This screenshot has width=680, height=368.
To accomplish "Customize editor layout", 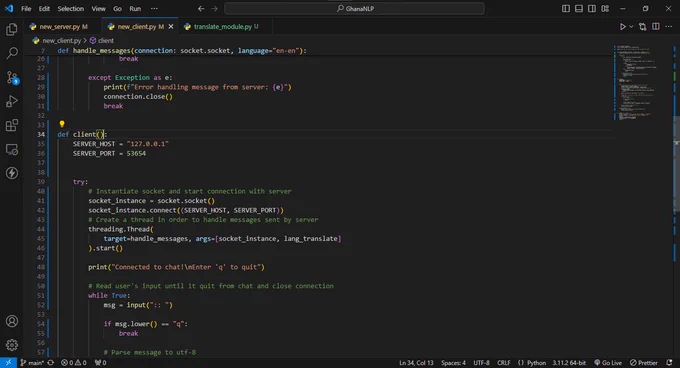I will (605, 8).
